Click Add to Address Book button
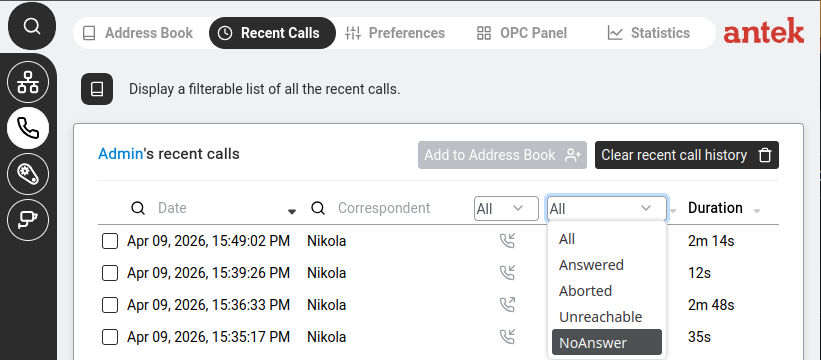This screenshot has width=821, height=360. pyautogui.click(x=502, y=155)
